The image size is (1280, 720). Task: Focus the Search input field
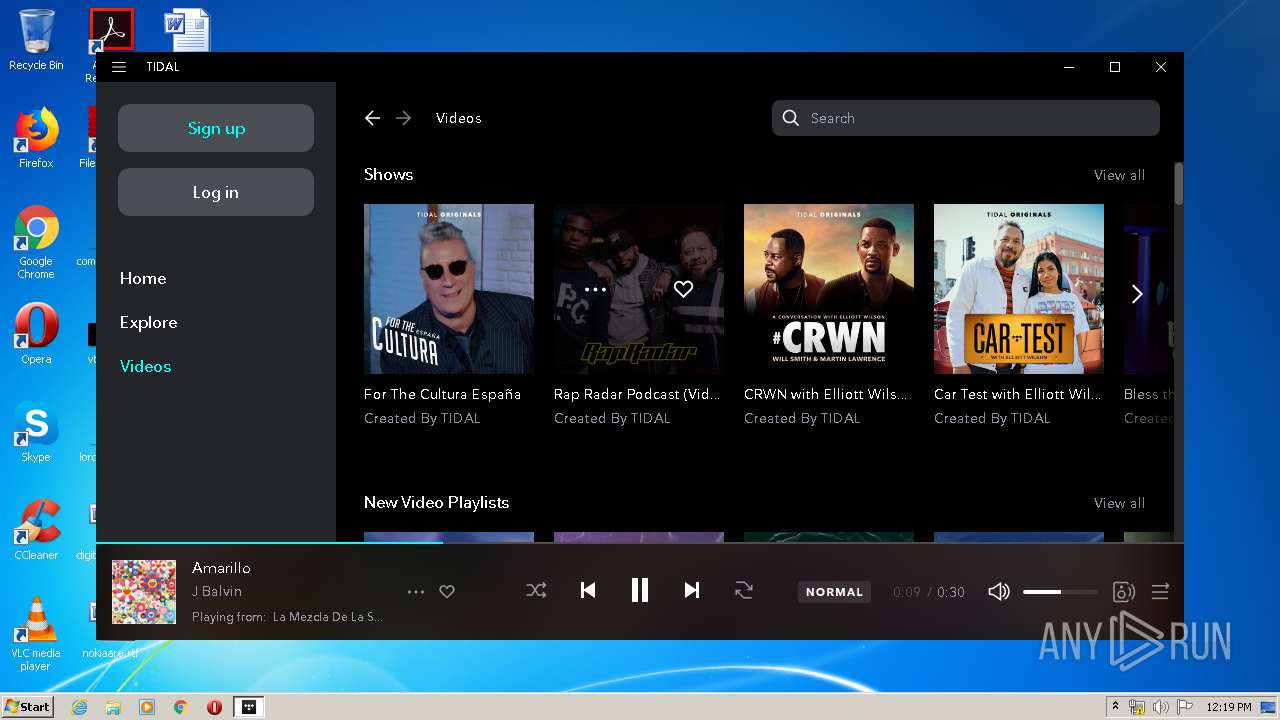coord(966,118)
